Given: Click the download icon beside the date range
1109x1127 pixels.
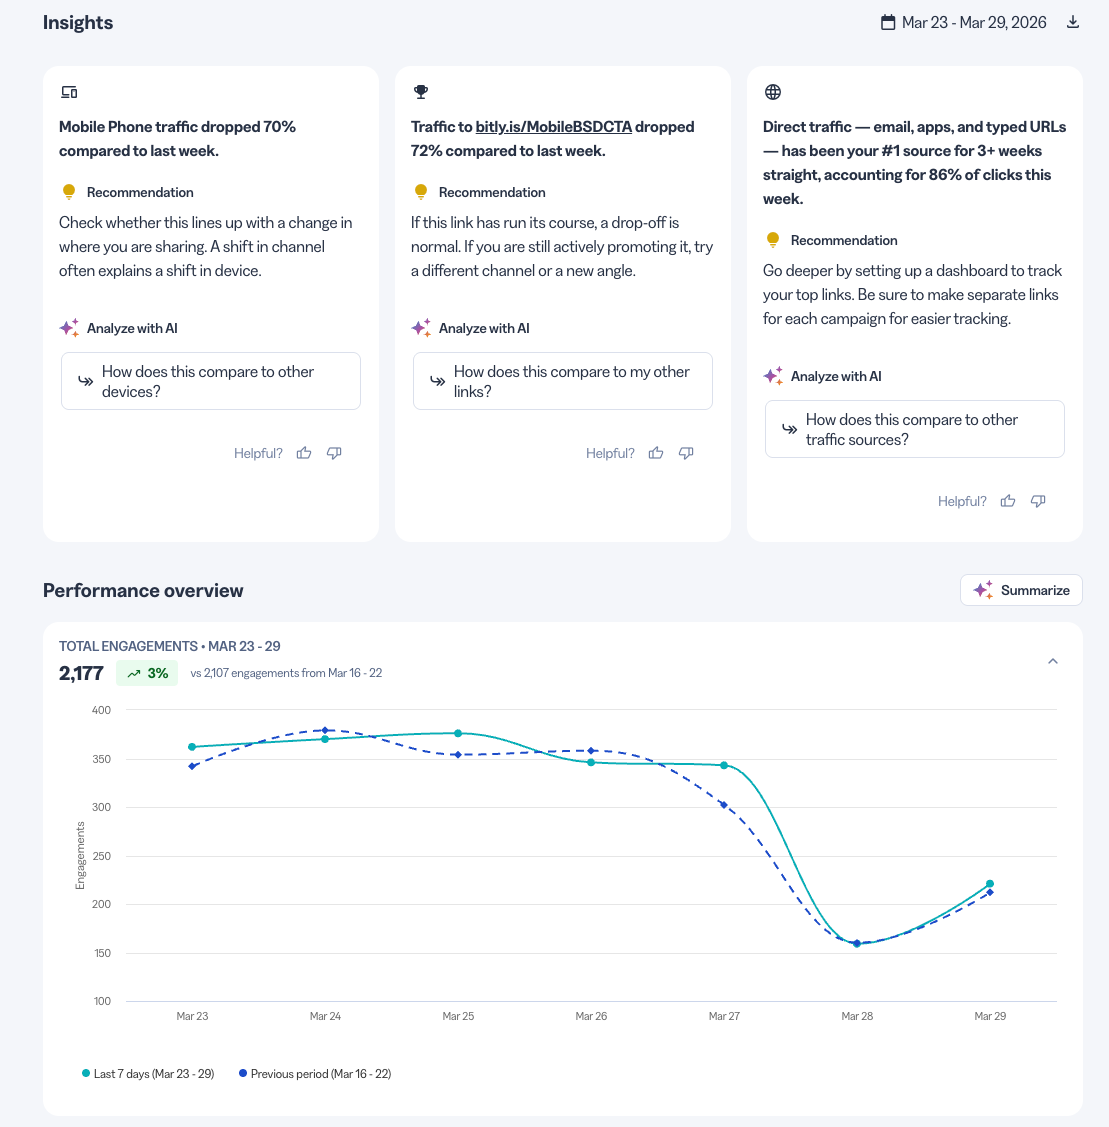Looking at the screenshot, I should coord(1072,22).
